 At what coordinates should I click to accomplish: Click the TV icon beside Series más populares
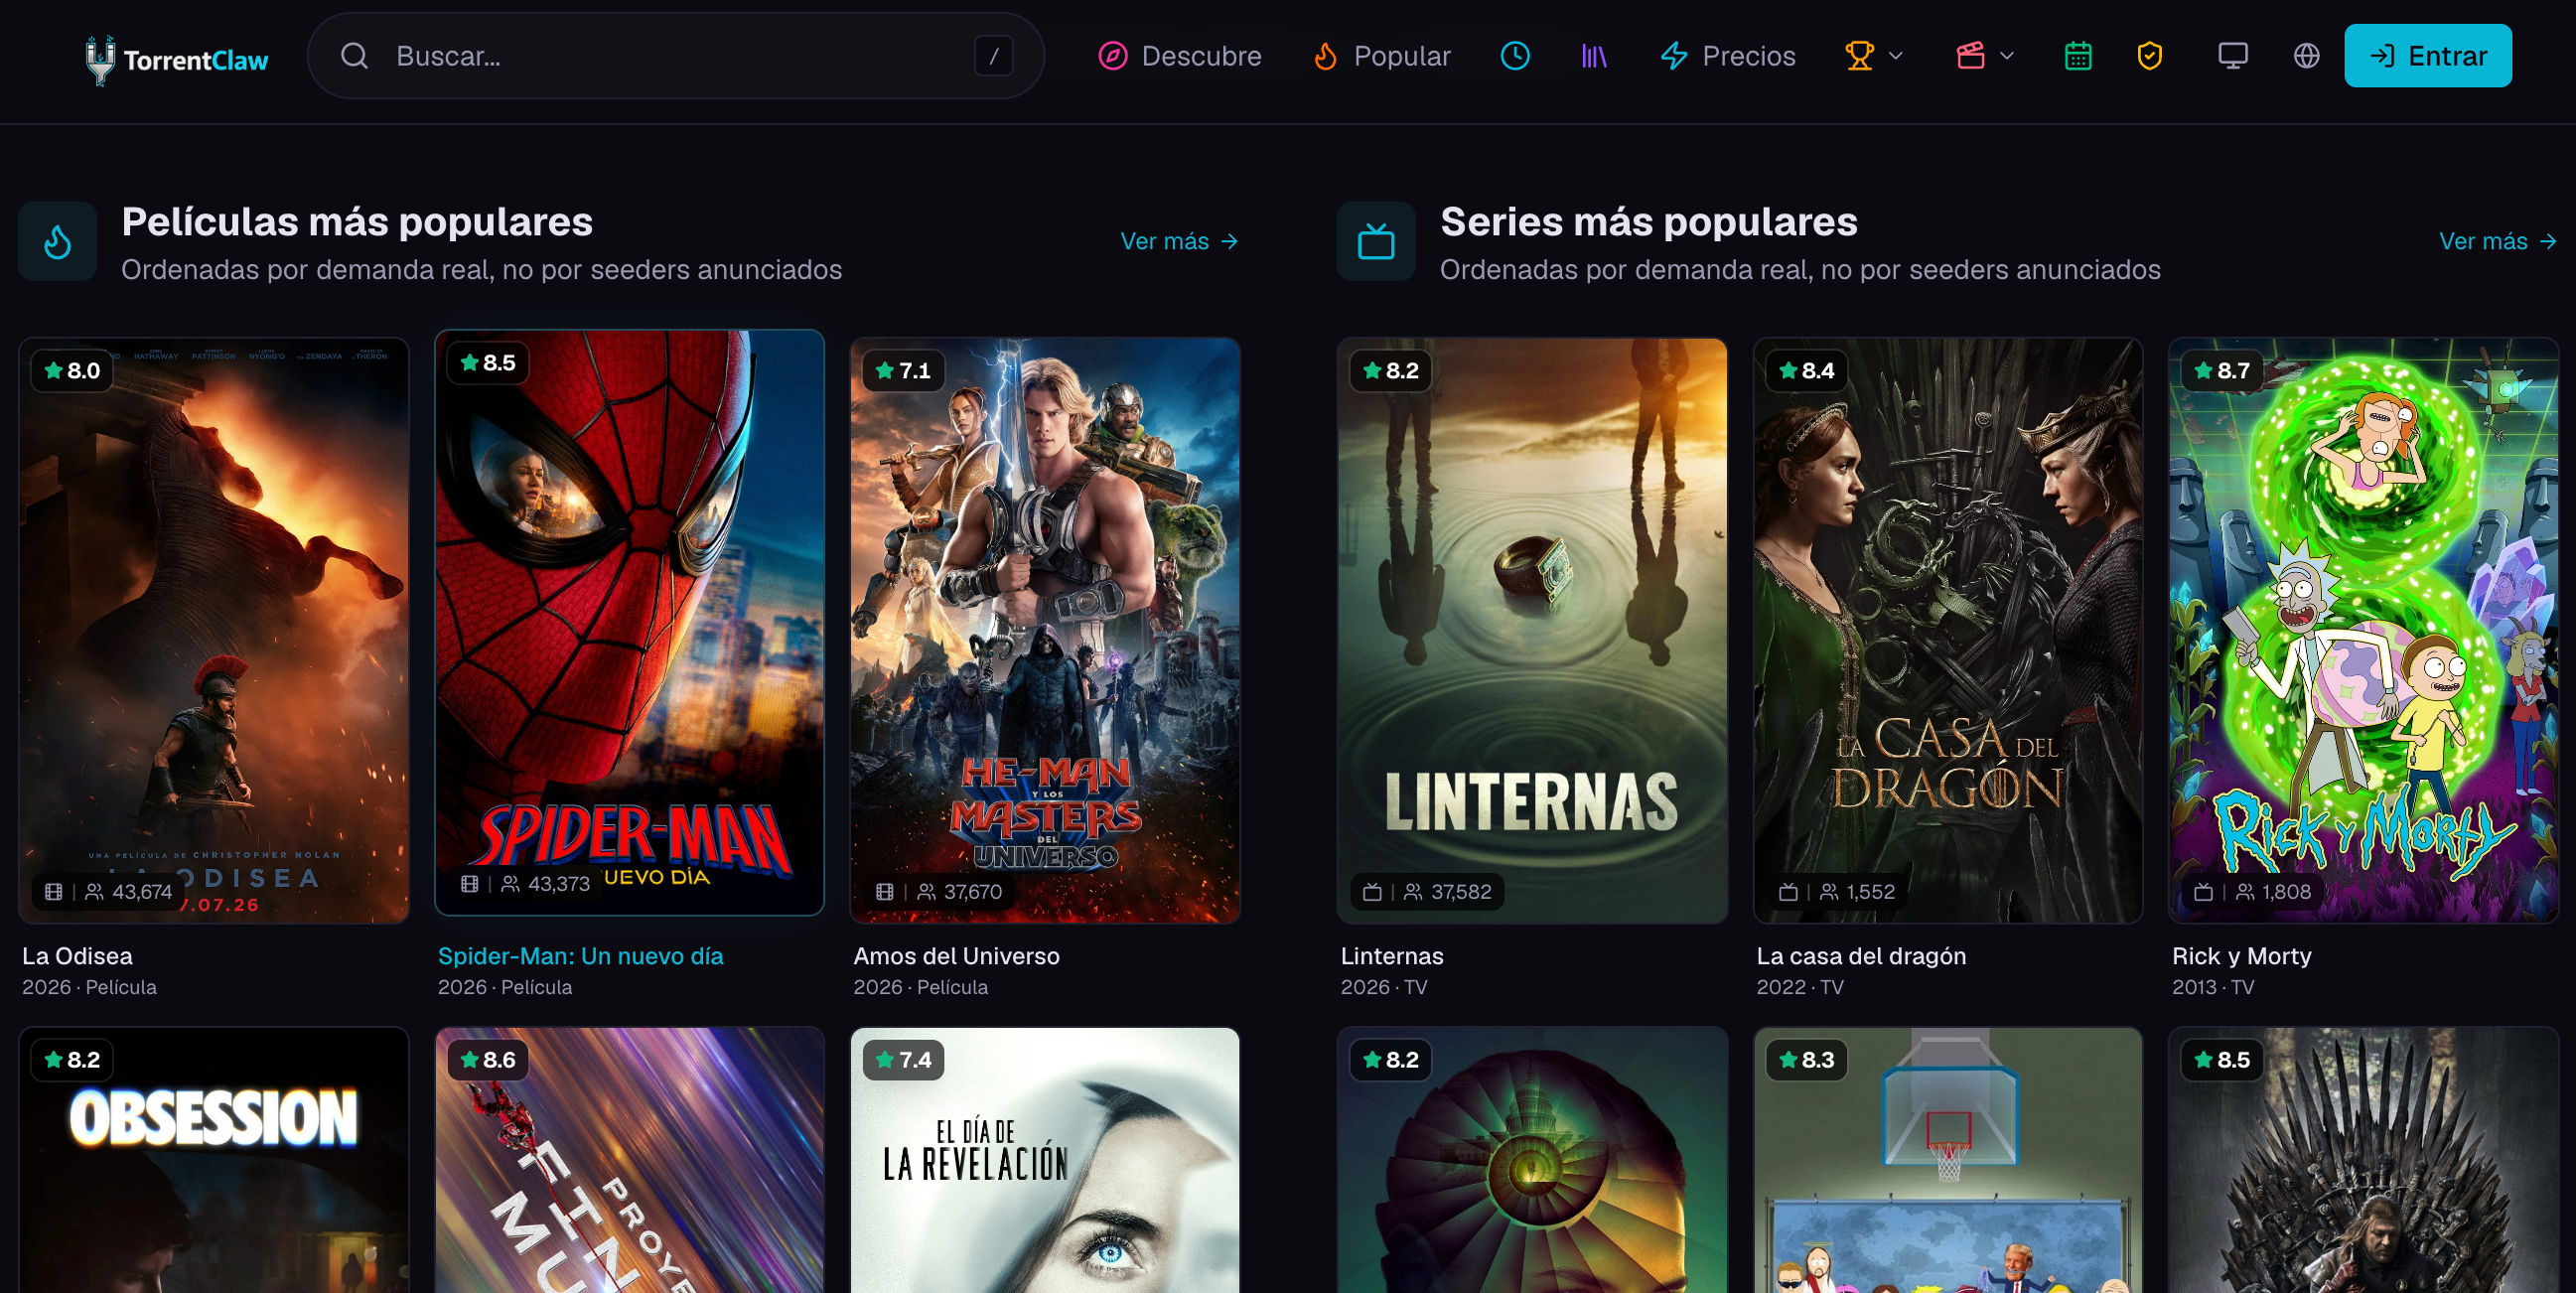click(1376, 242)
